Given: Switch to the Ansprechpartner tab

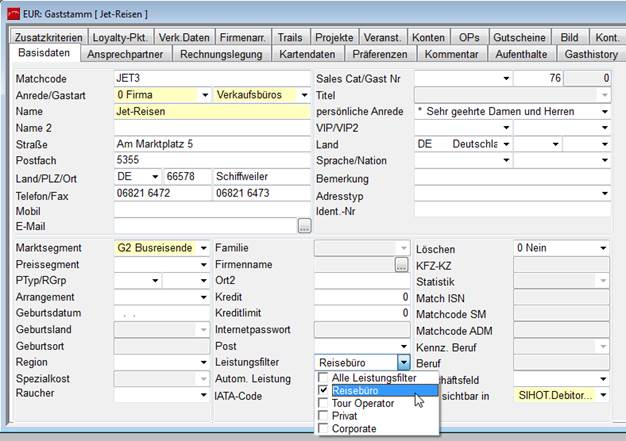Looking at the screenshot, I should (125, 54).
